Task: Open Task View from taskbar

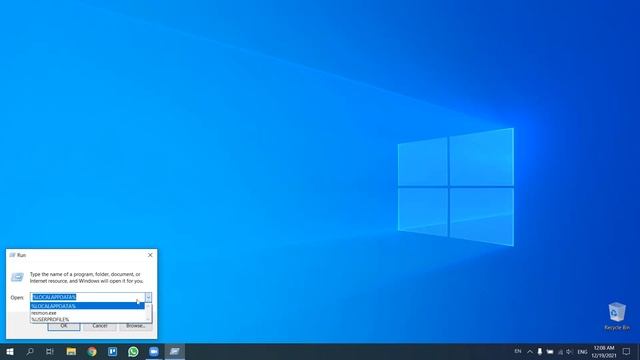Action: (50, 351)
